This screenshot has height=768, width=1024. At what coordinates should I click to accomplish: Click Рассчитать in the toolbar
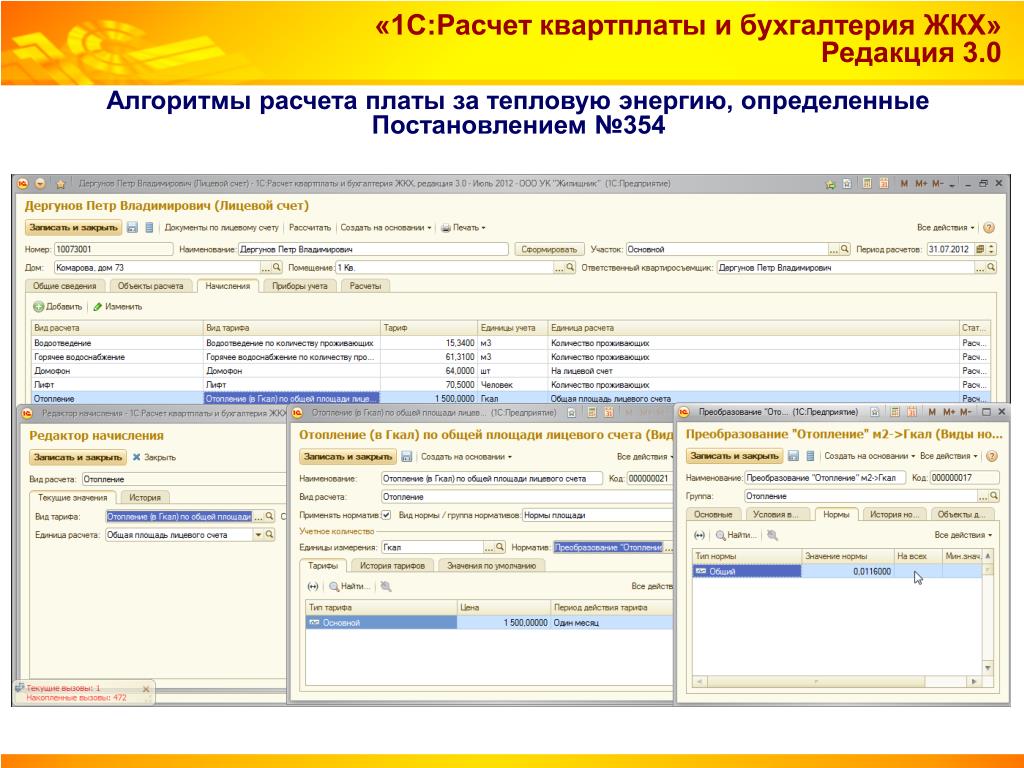pyautogui.click(x=310, y=227)
